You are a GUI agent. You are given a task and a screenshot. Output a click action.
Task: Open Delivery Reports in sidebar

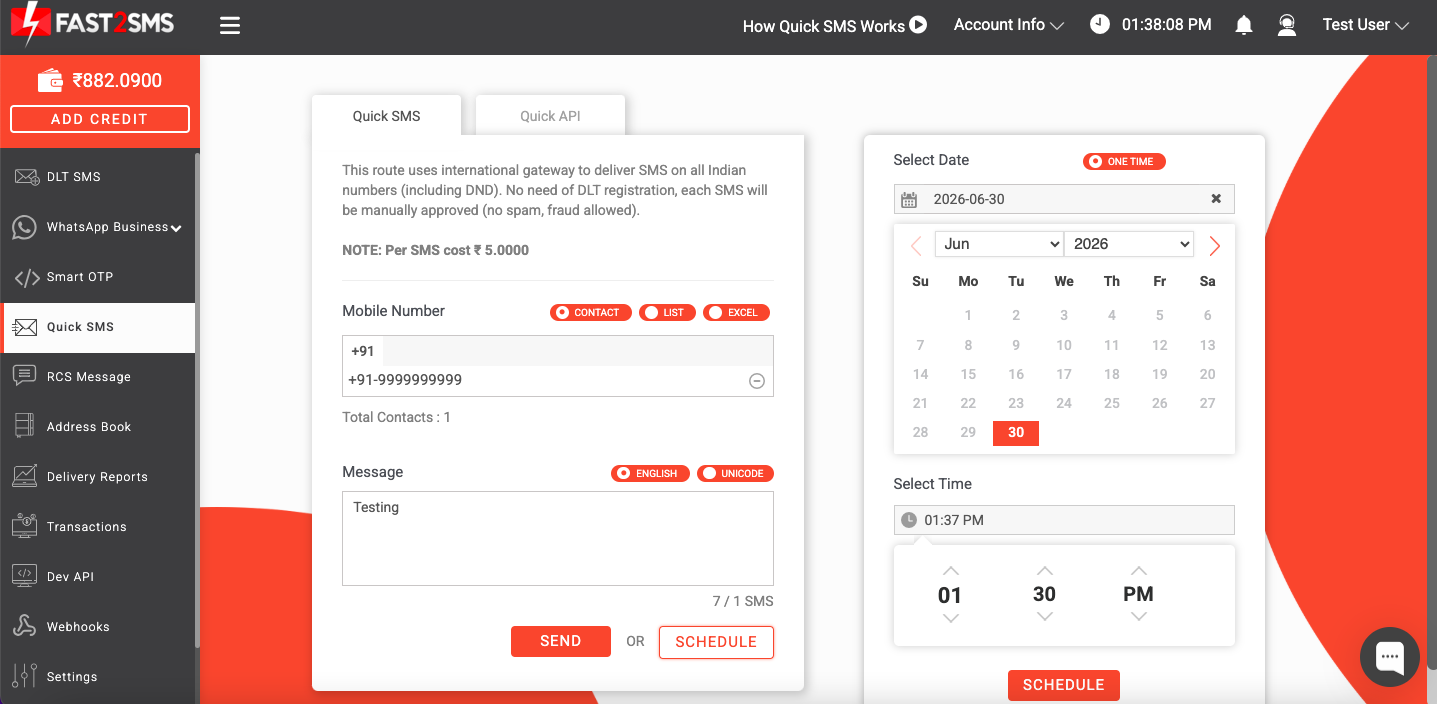point(98,477)
